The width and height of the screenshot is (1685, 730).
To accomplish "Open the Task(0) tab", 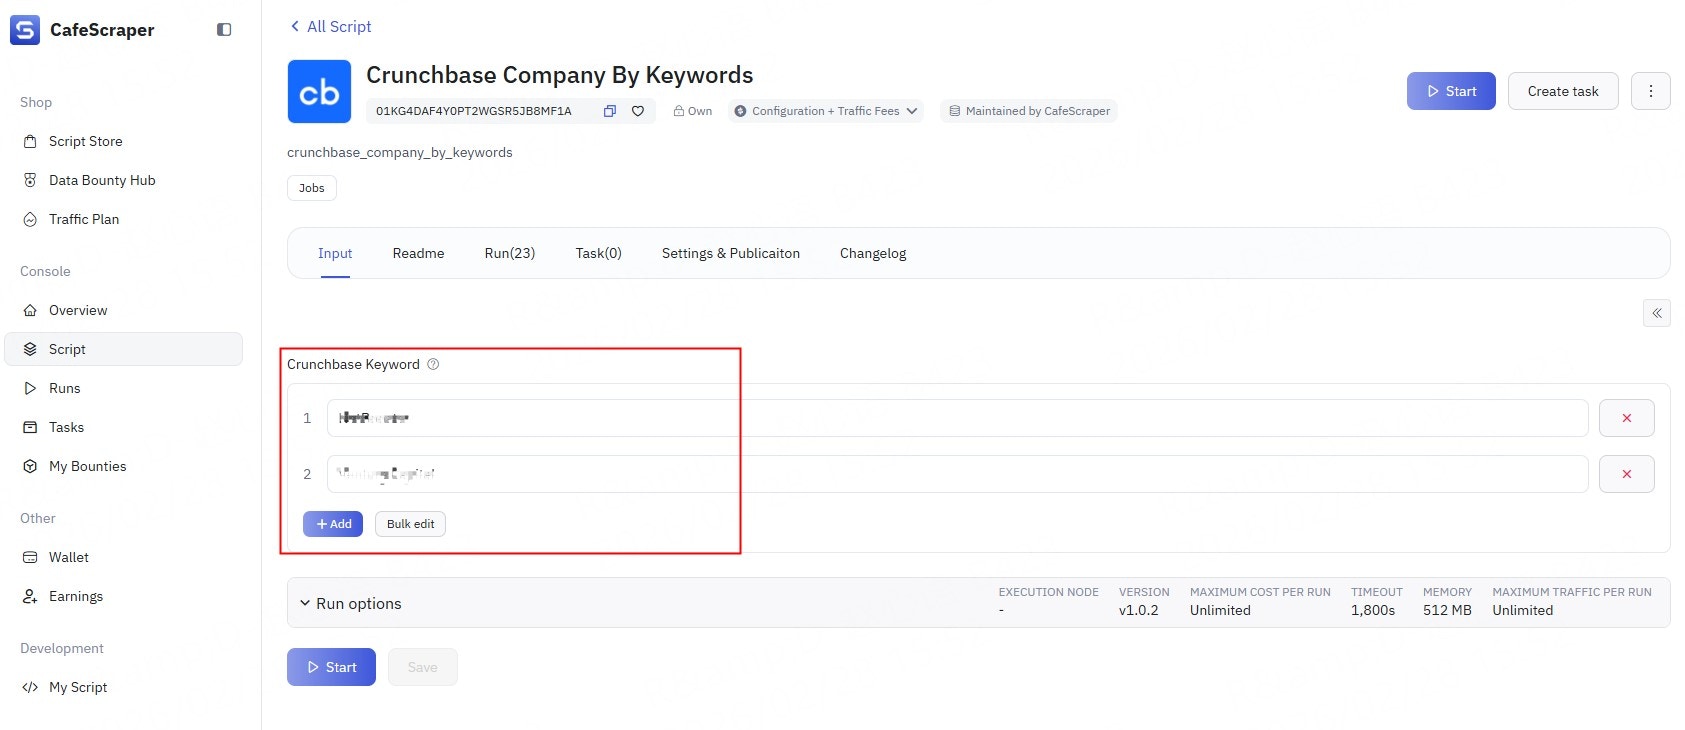I will click(x=599, y=253).
